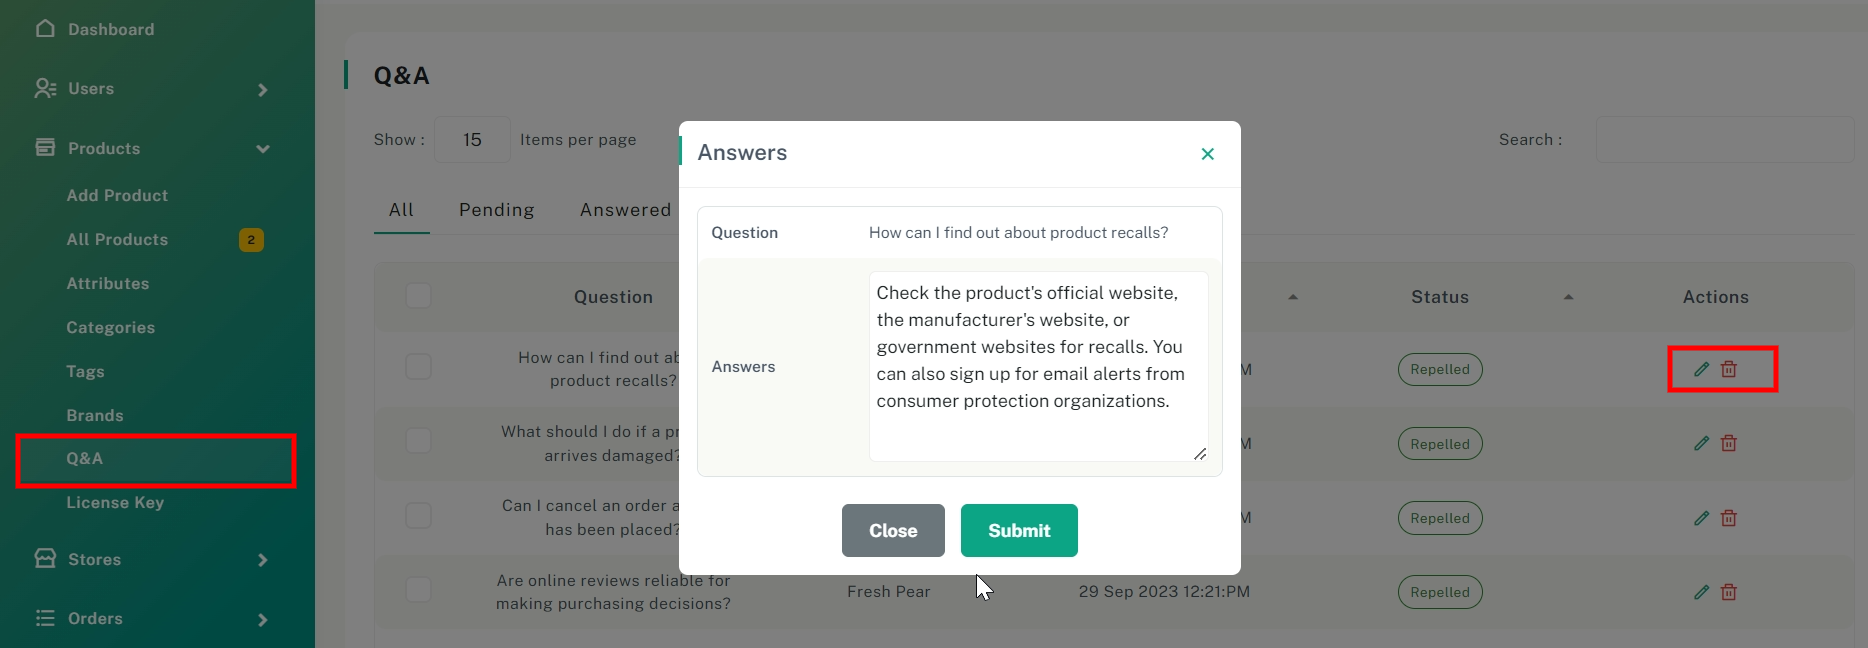
Task: Delete the third question row via trash icon
Action: tap(1729, 518)
